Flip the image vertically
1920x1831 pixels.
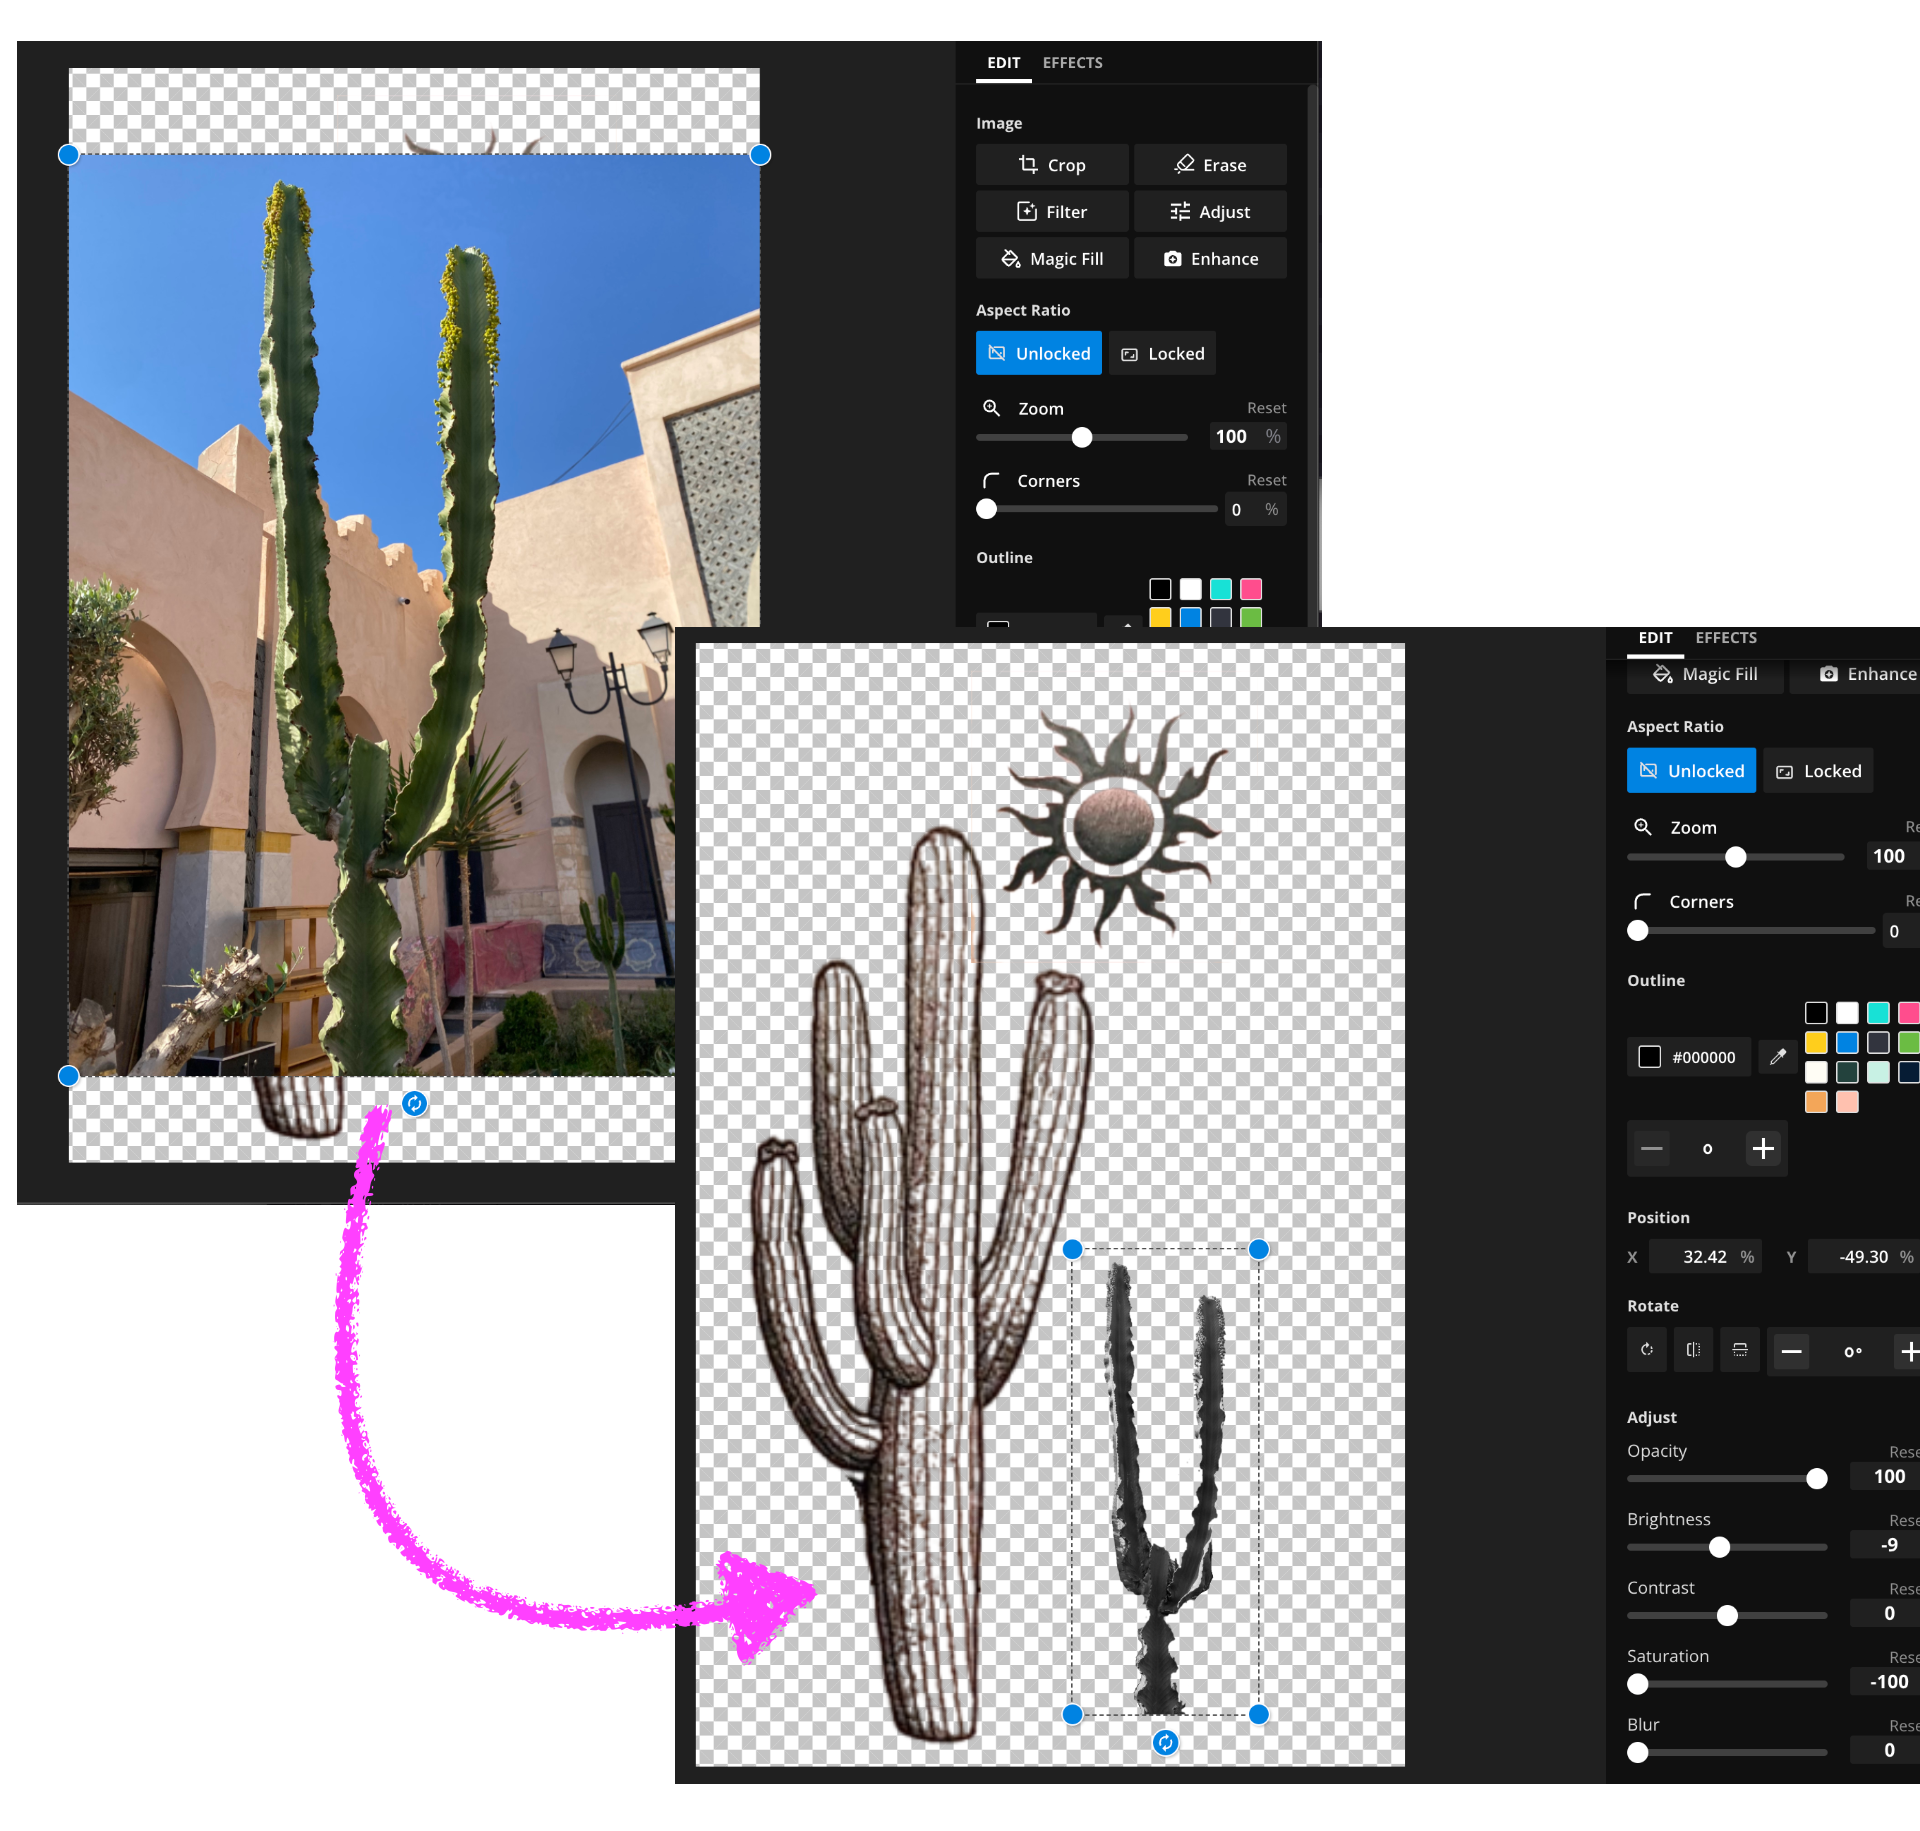tap(1740, 1350)
